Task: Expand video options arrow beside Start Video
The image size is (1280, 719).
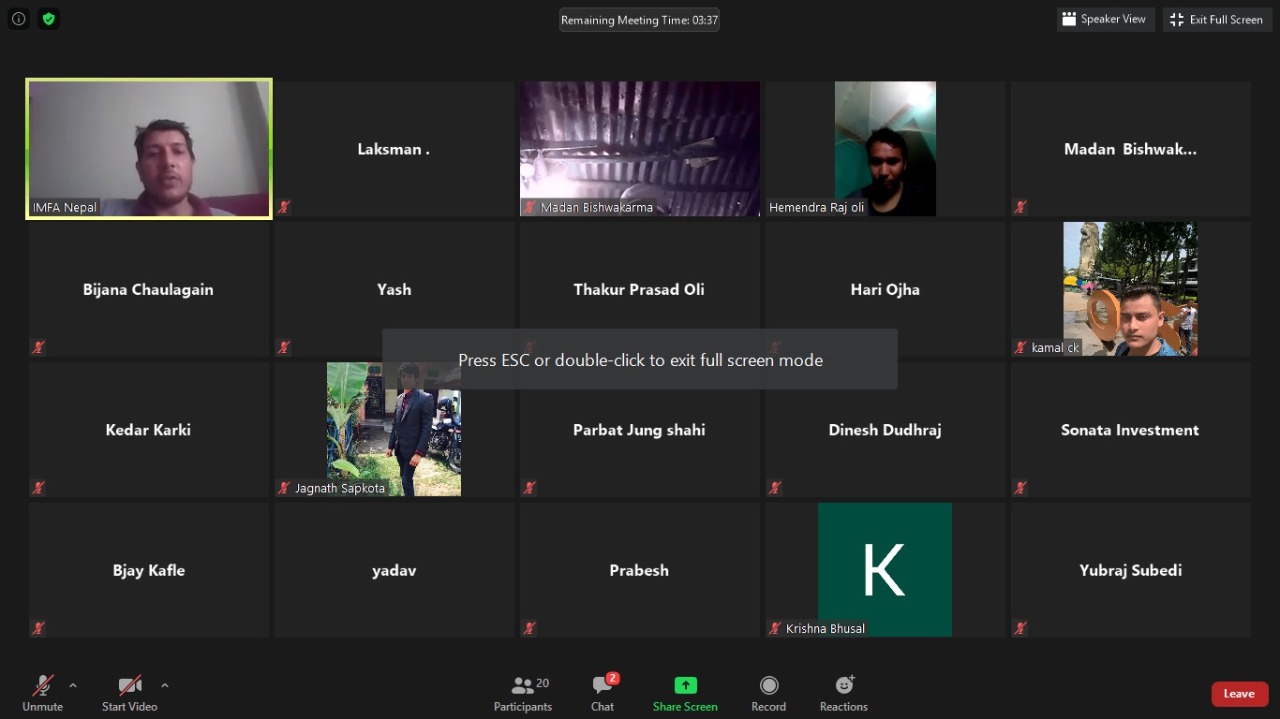Action: [x=165, y=686]
